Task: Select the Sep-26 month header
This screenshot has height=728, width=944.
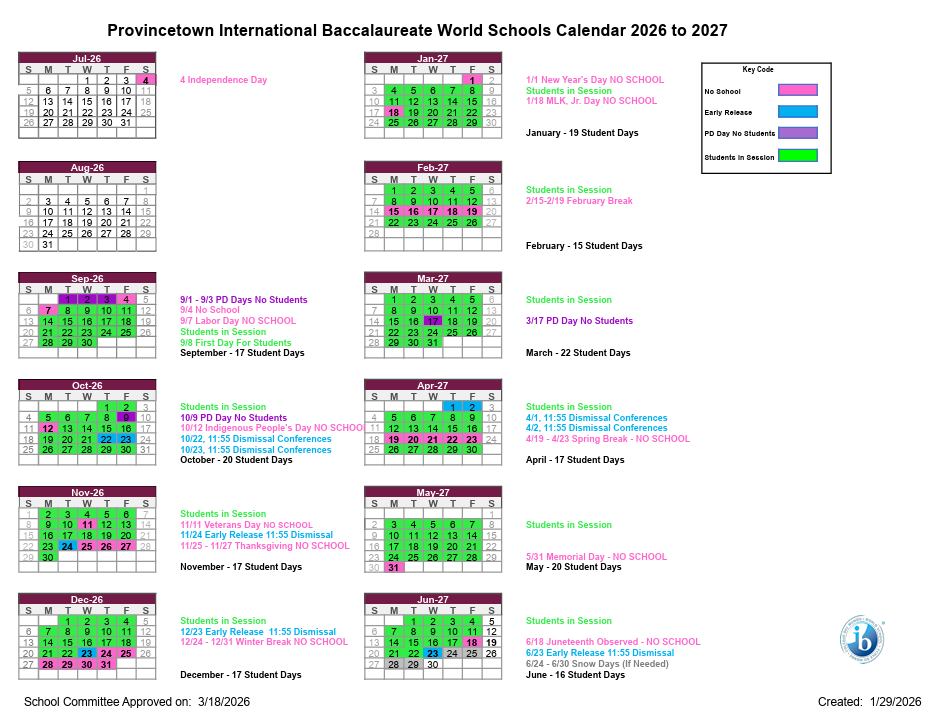Action: (x=87, y=278)
